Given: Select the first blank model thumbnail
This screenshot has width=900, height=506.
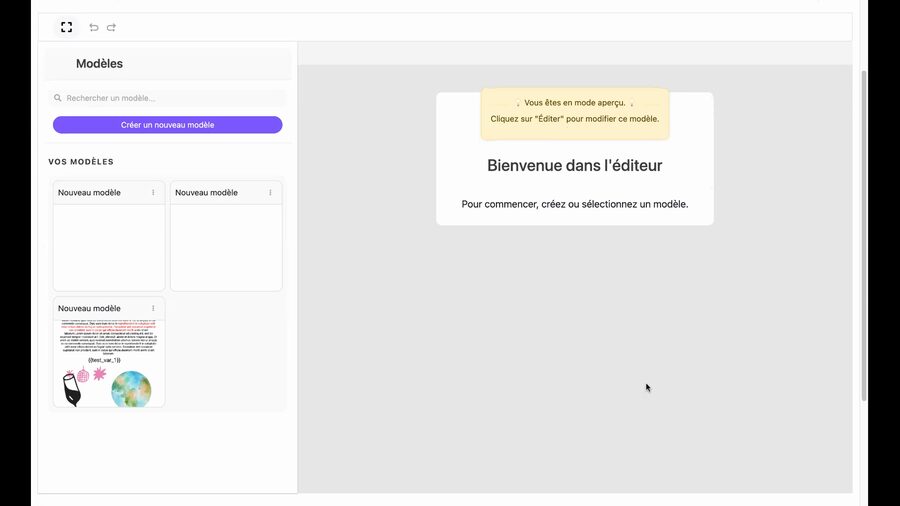Looking at the screenshot, I should click(109, 247).
